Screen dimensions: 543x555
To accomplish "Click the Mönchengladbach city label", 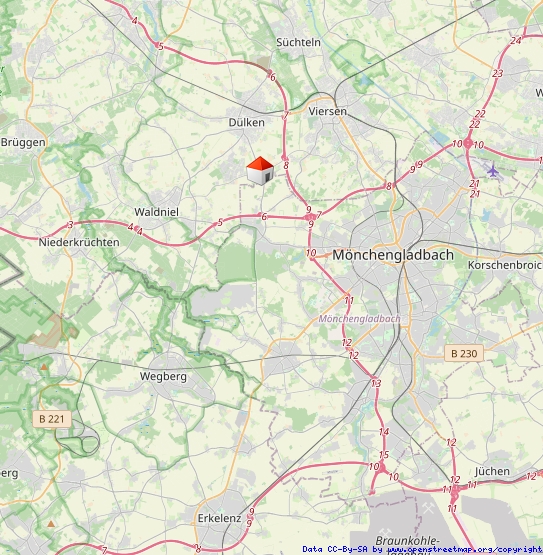I will (393, 255).
